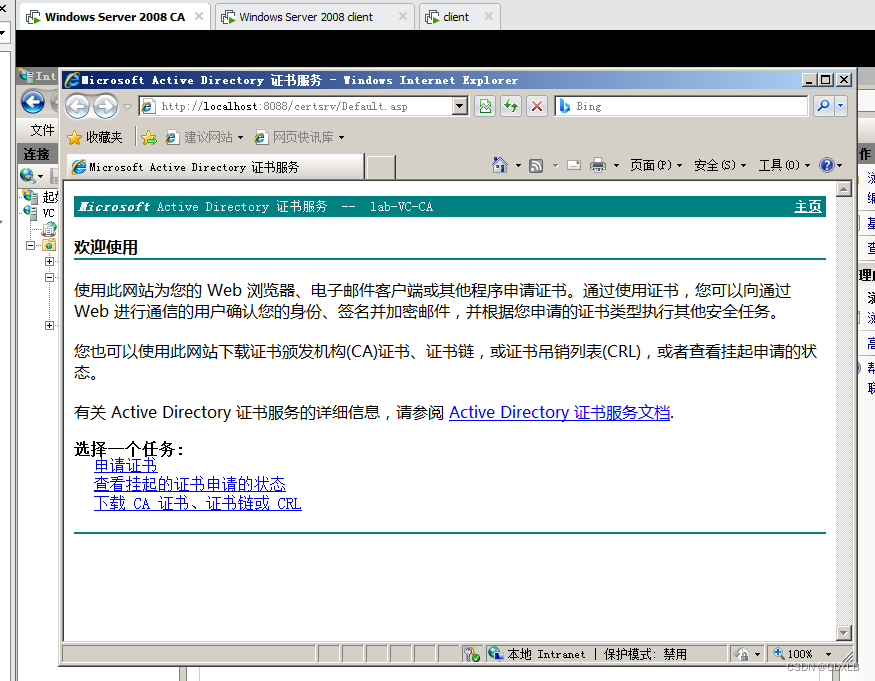Open the 安全(S) menu

click(719, 165)
